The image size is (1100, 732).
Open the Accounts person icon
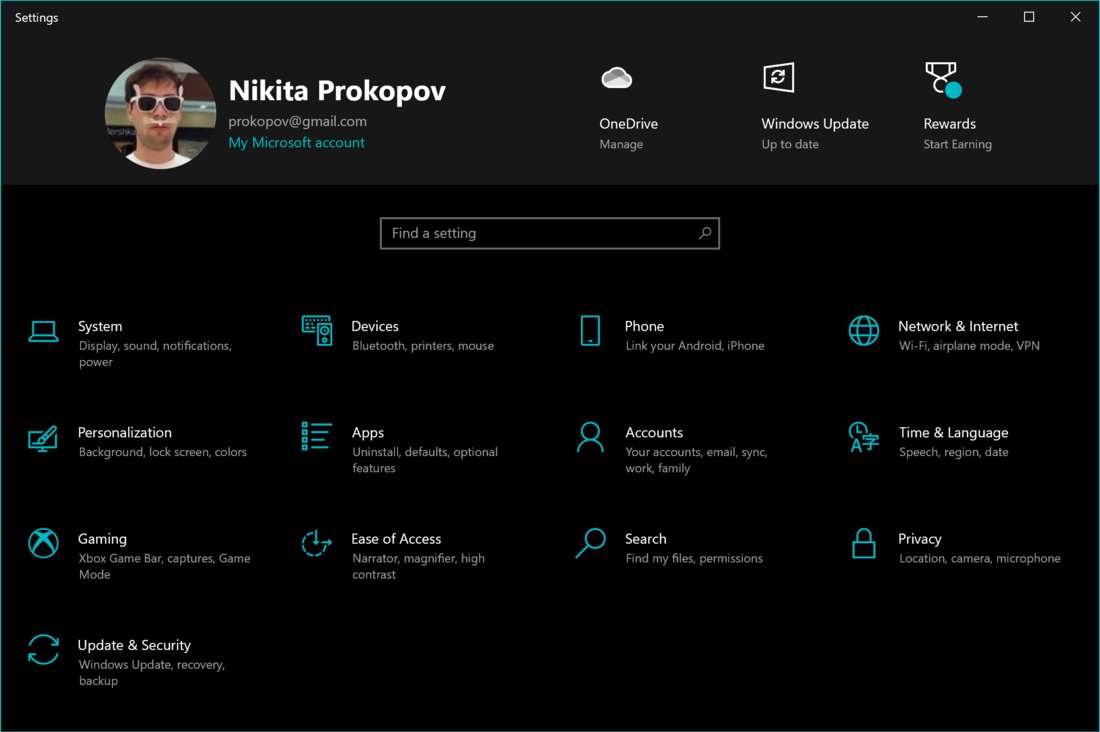[x=590, y=437]
